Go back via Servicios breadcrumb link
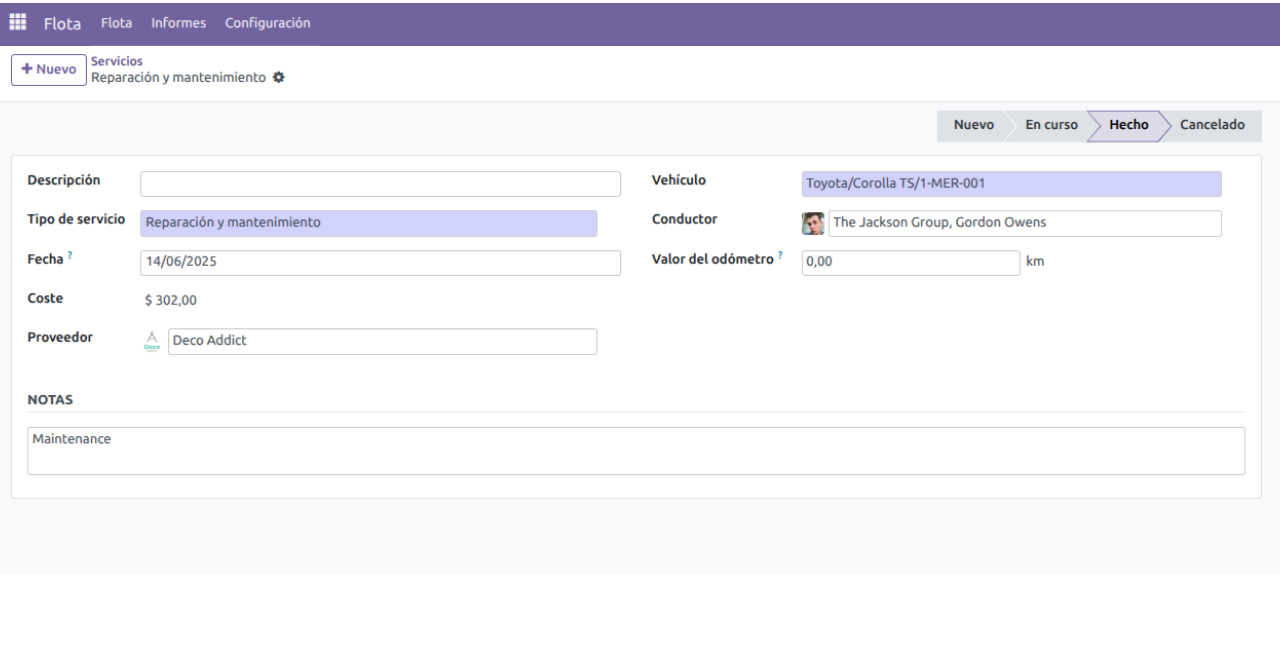Image resolution: width=1280 pixels, height=669 pixels. (x=117, y=61)
